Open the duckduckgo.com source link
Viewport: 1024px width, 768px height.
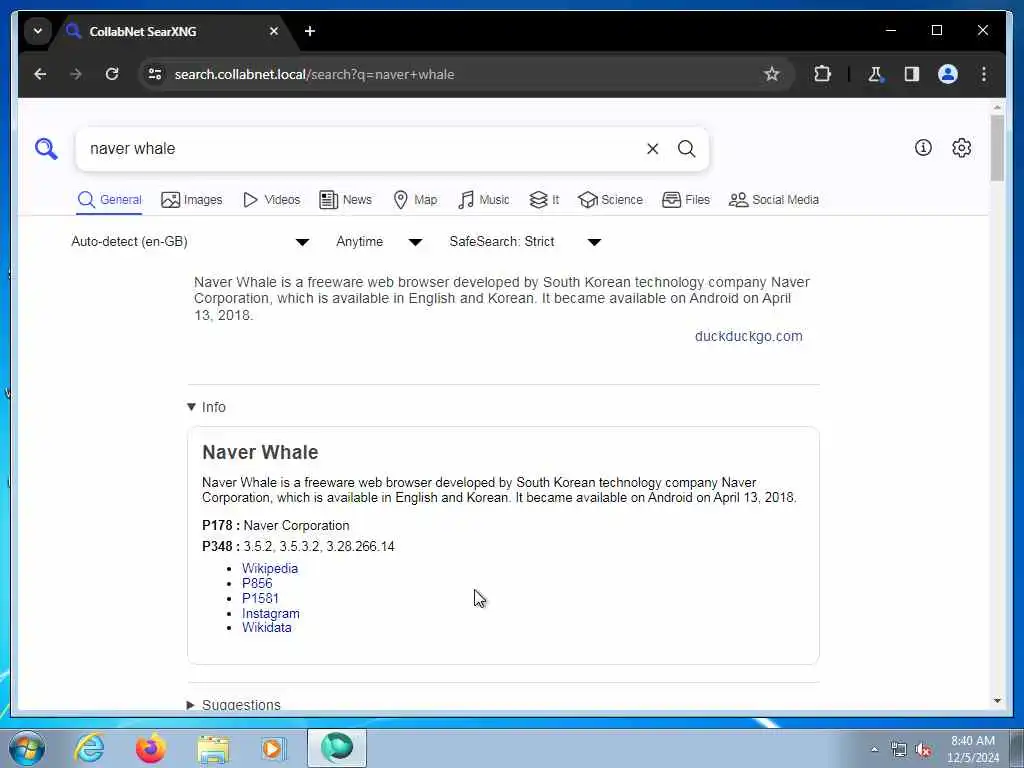748,336
